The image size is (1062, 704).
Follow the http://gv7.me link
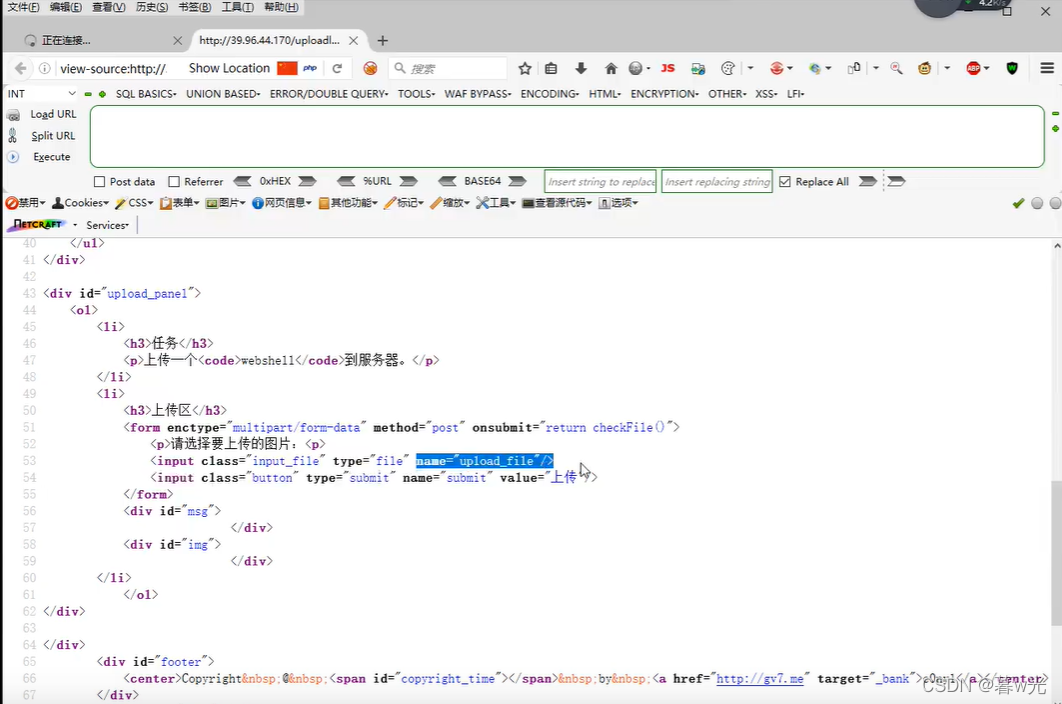(760, 678)
